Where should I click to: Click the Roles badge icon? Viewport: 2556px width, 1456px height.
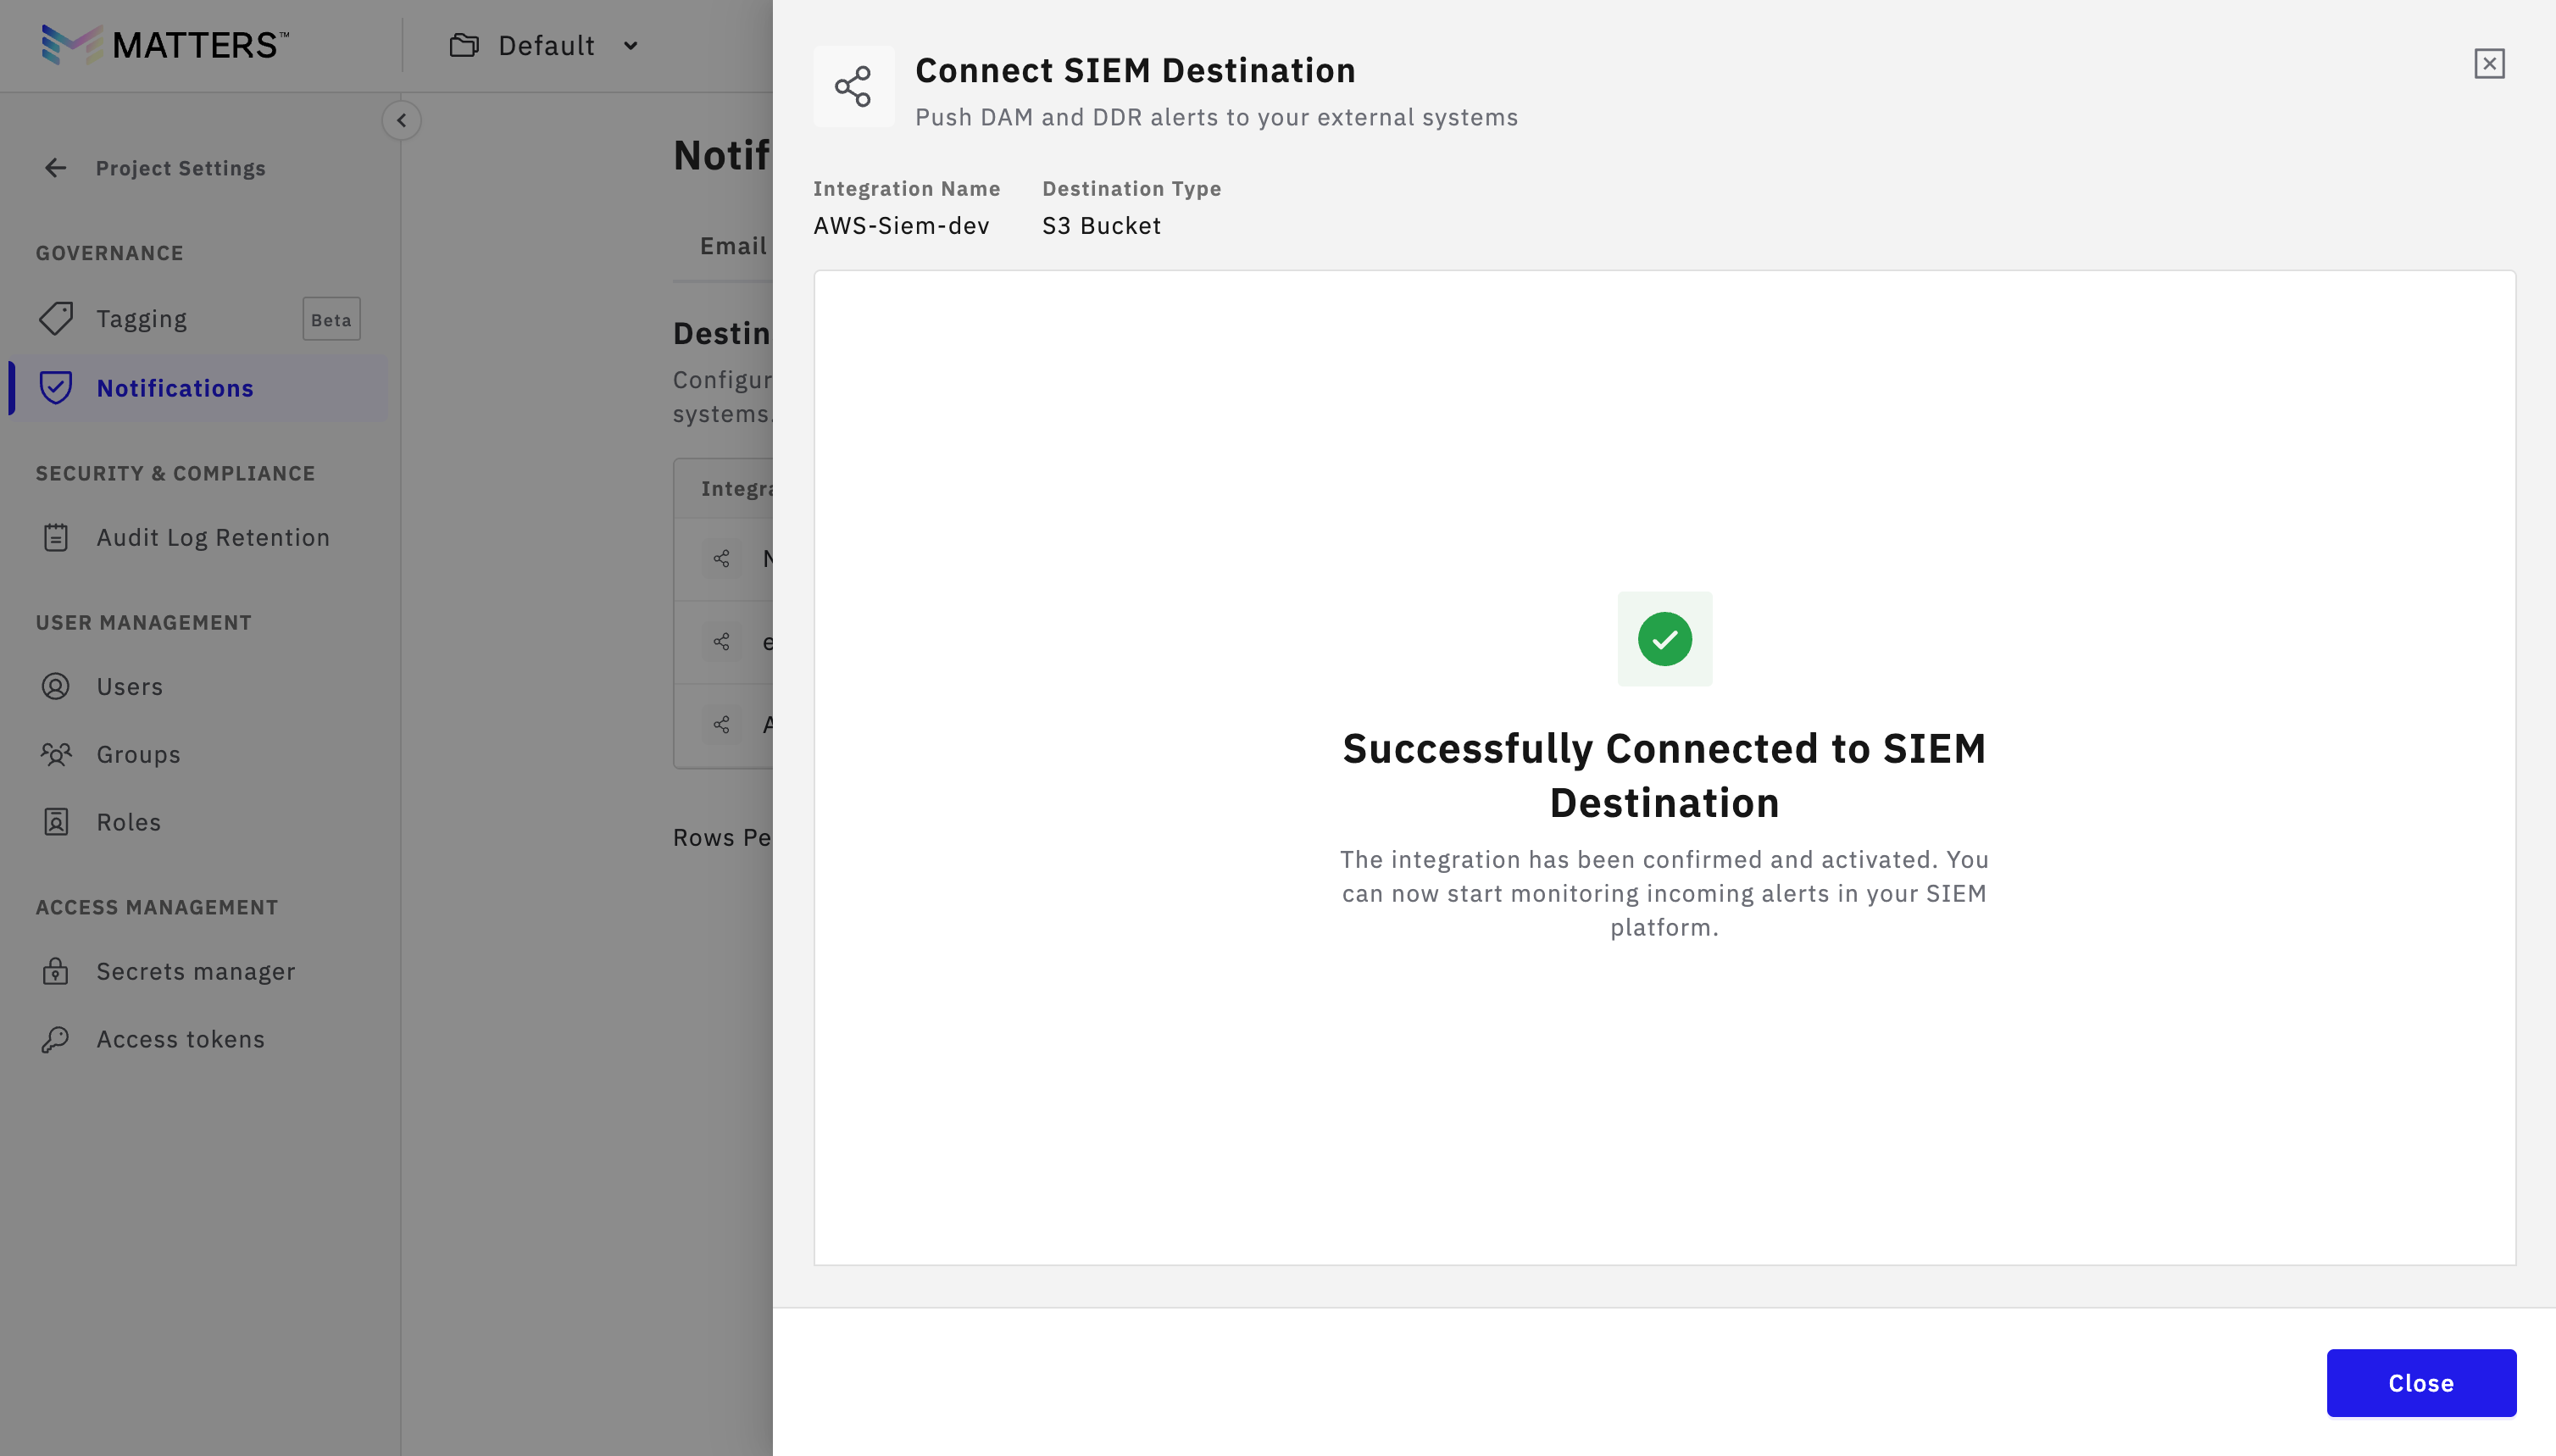[x=56, y=822]
